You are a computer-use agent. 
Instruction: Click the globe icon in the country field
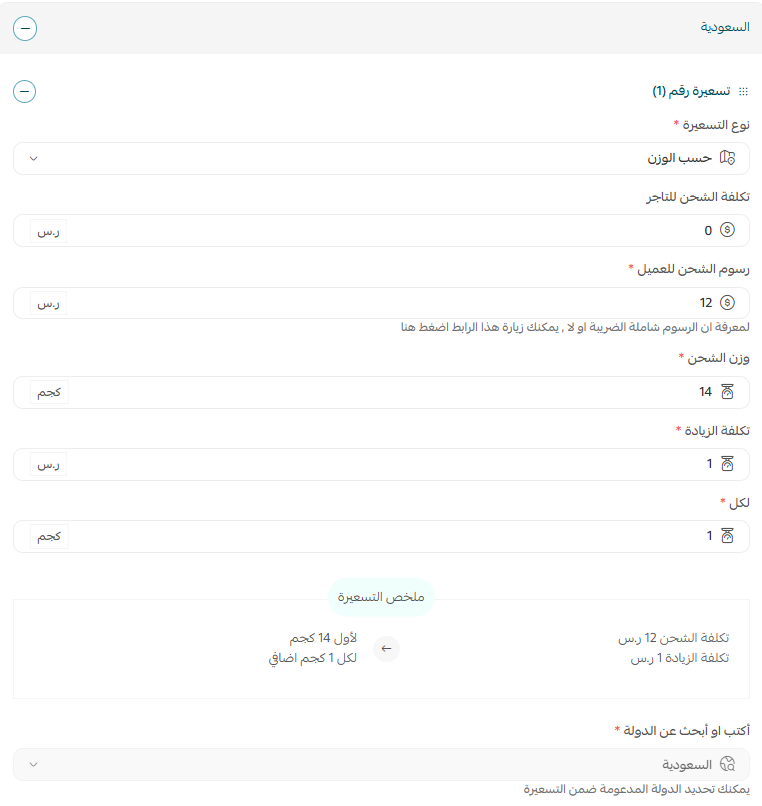pyautogui.click(x=728, y=764)
